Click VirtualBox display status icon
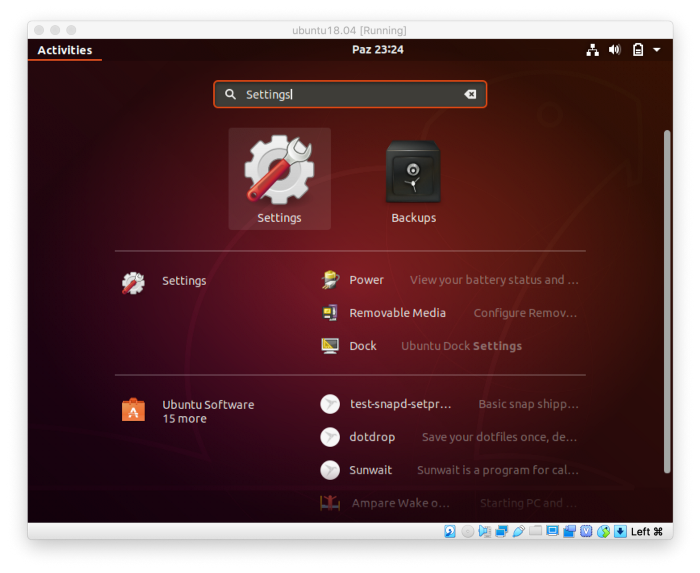 pos(553,531)
